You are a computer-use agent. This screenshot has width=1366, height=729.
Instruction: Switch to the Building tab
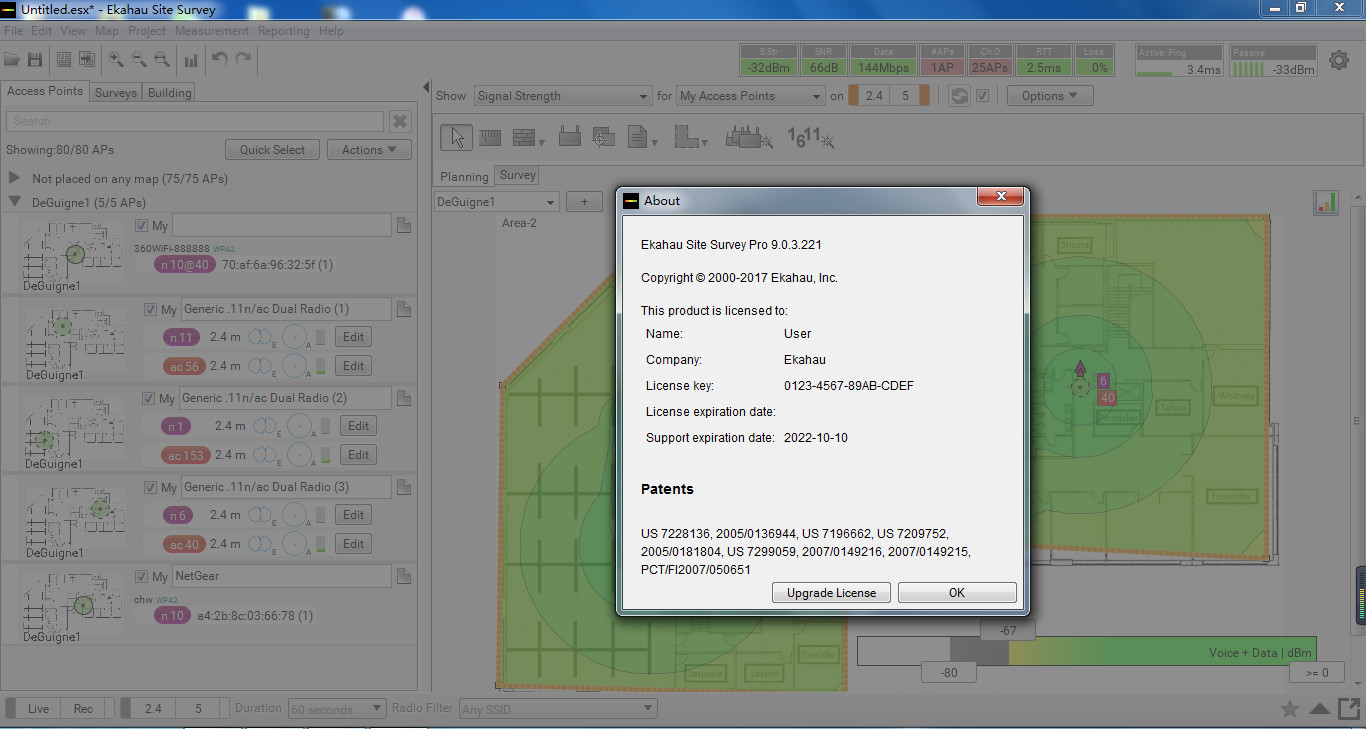(170, 93)
